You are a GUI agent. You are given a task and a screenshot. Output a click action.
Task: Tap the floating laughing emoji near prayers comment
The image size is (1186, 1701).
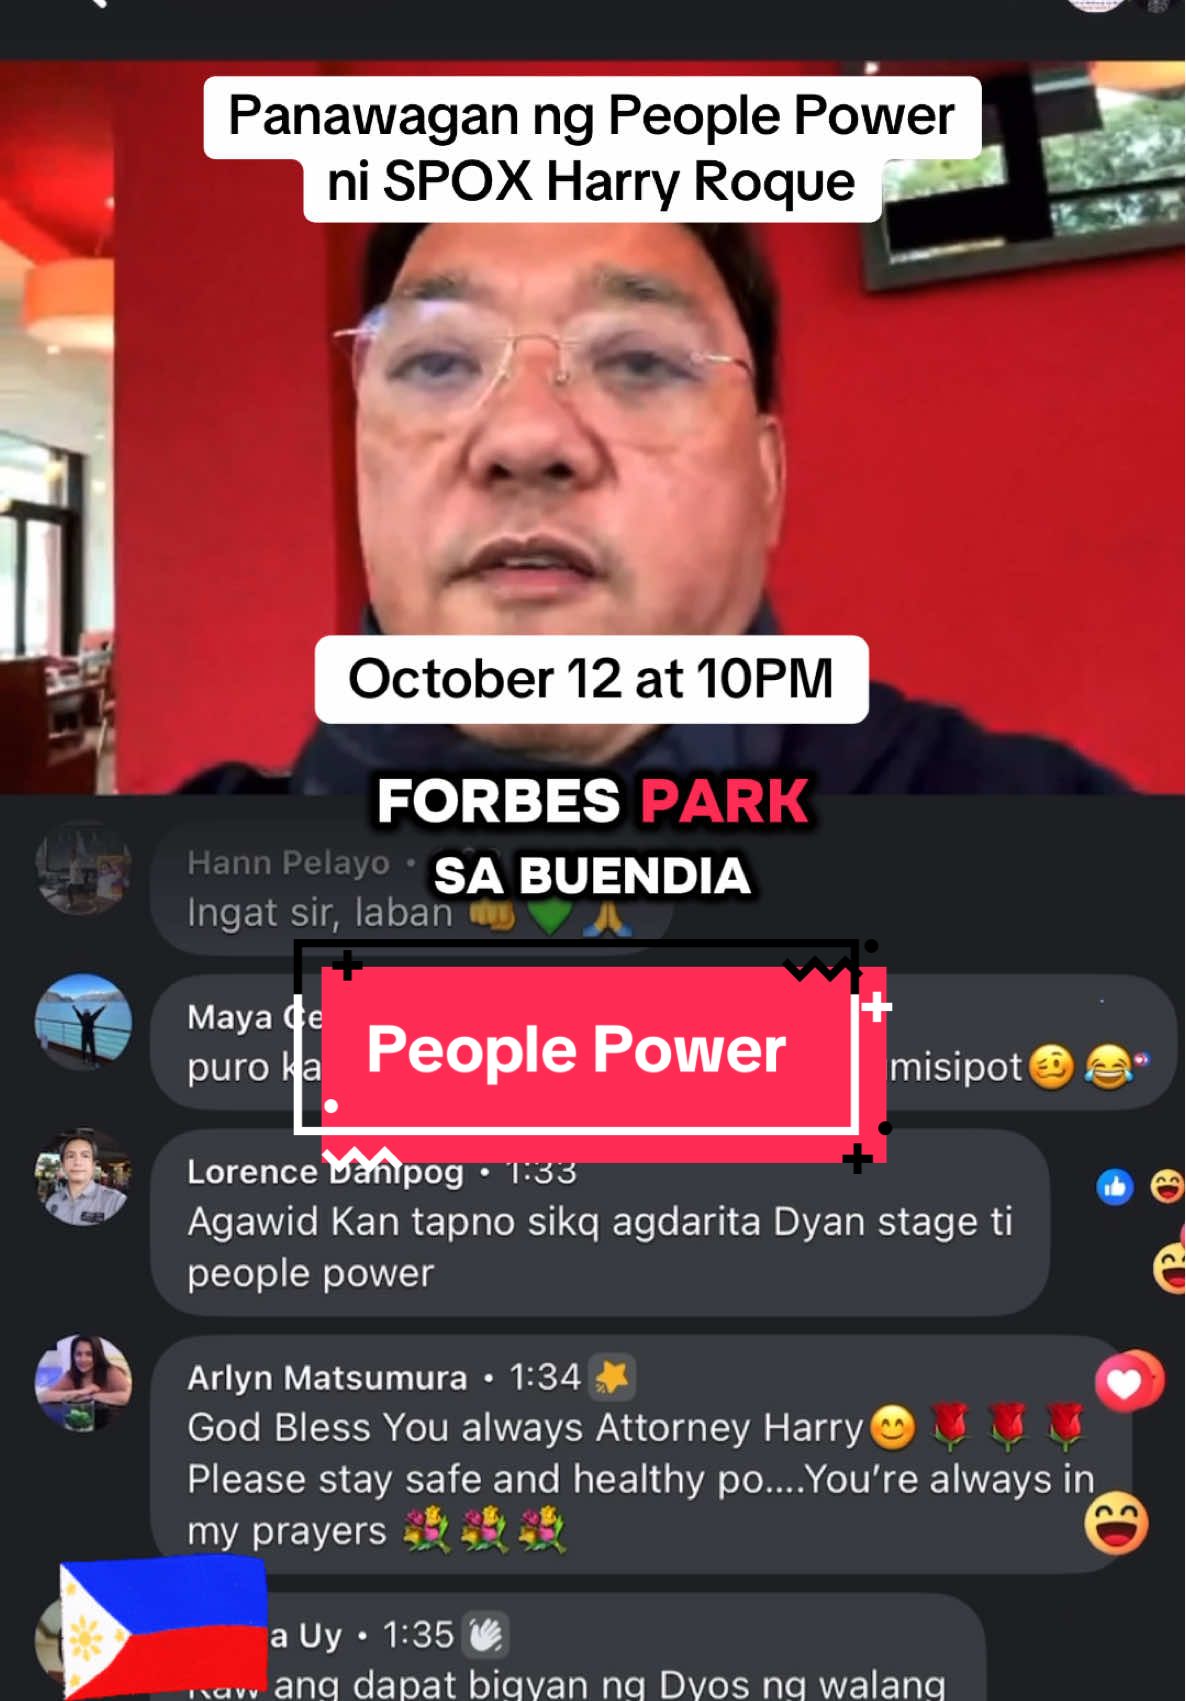(x=1117, y=1523)
